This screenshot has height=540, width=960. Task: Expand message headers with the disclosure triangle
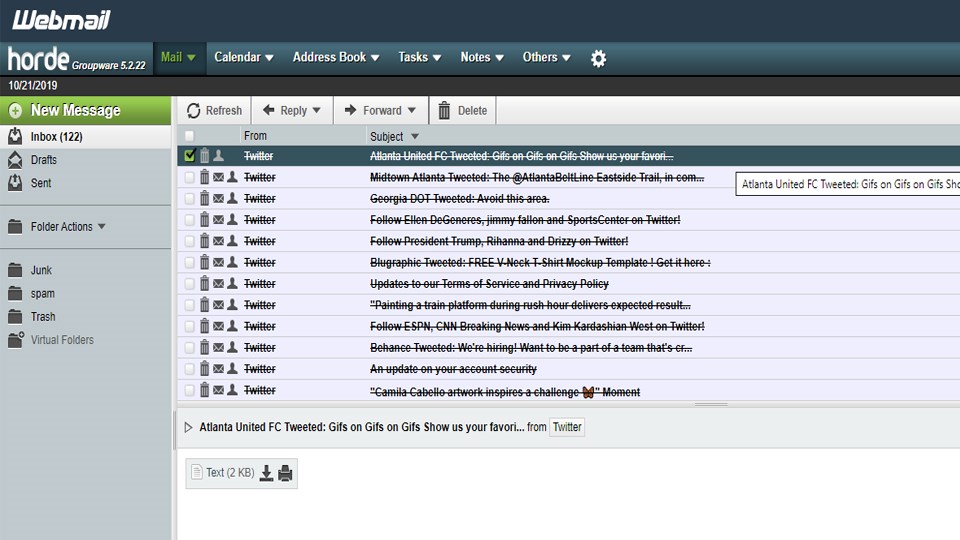click(x=188, y=427)
